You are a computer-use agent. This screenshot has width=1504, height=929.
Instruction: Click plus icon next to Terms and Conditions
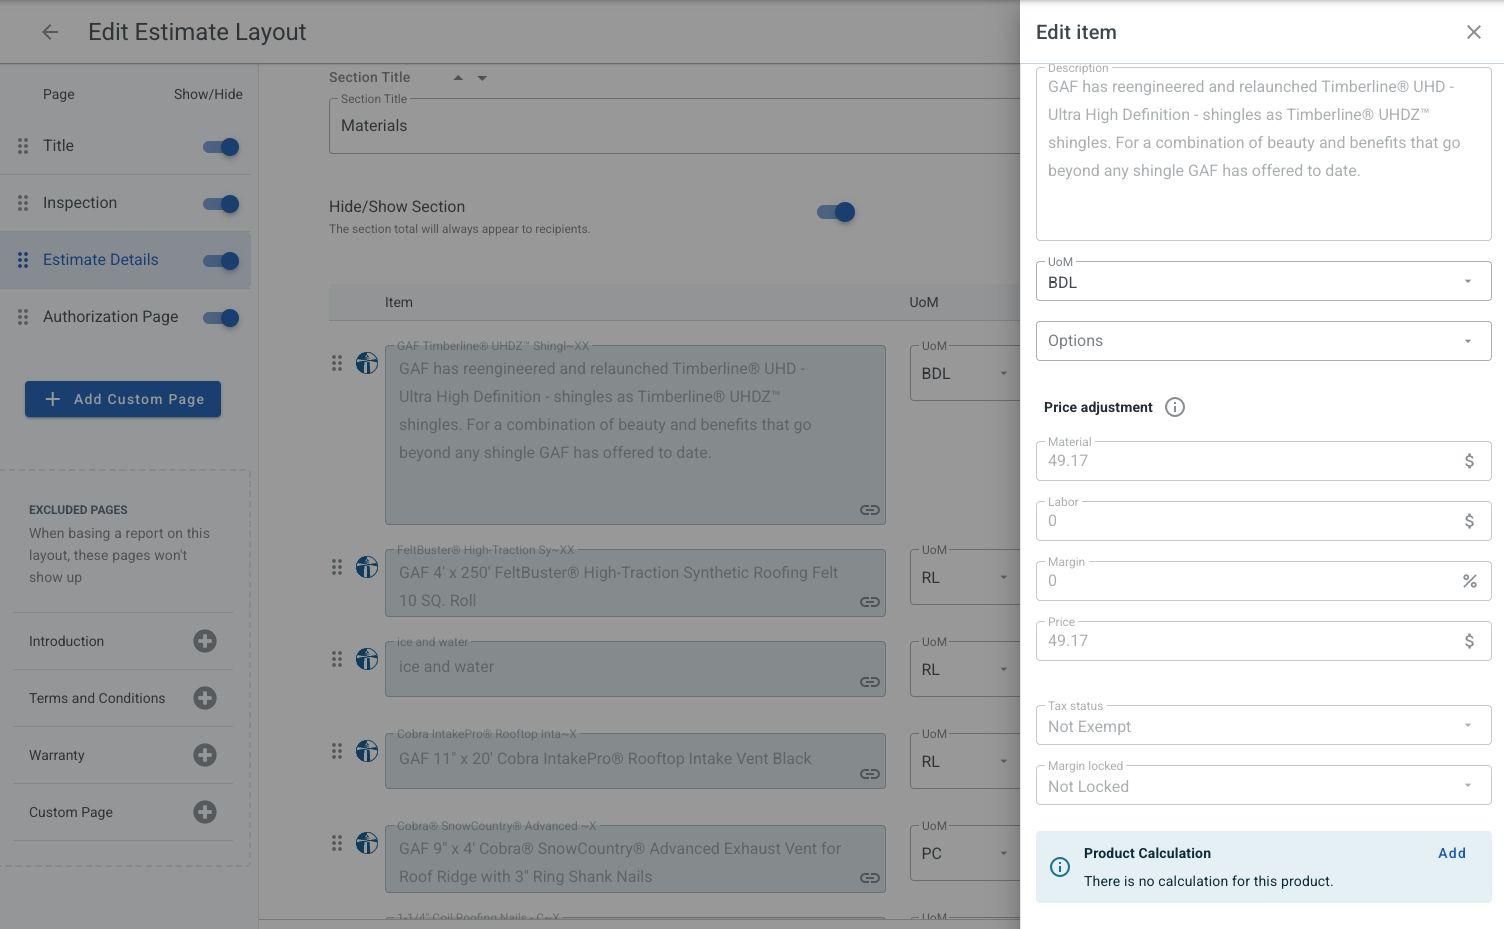coord(205,698)
